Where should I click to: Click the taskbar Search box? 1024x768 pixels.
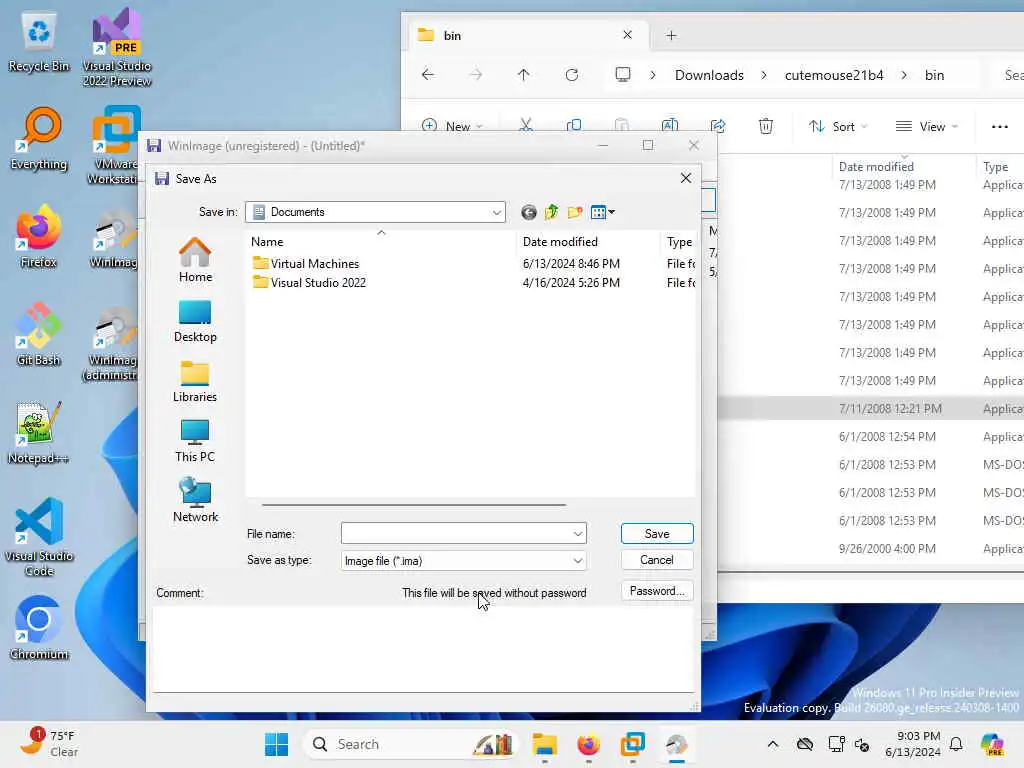click(x=411, y=744)
